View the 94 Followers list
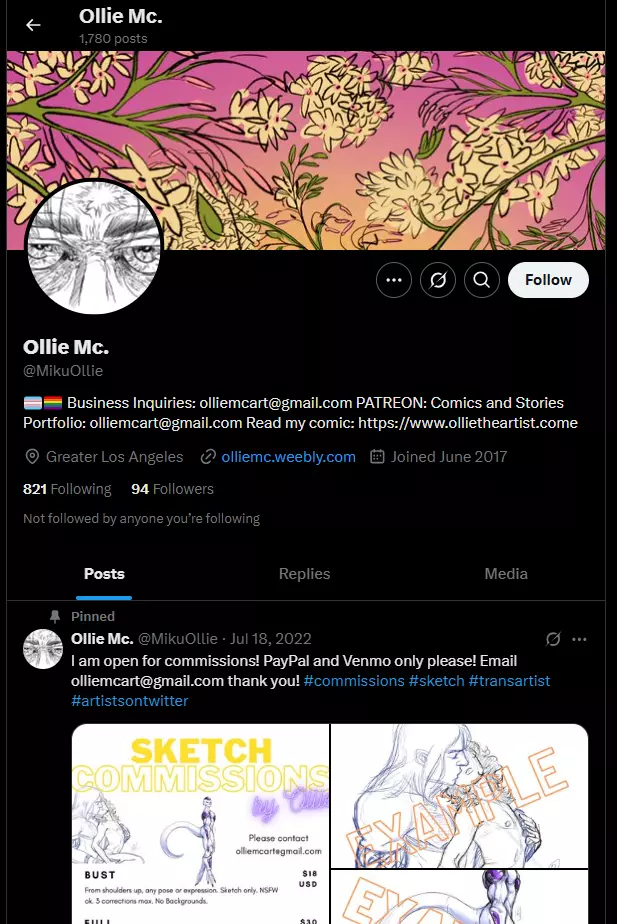Viewport: 617px width, 924px height. point(172,489)
